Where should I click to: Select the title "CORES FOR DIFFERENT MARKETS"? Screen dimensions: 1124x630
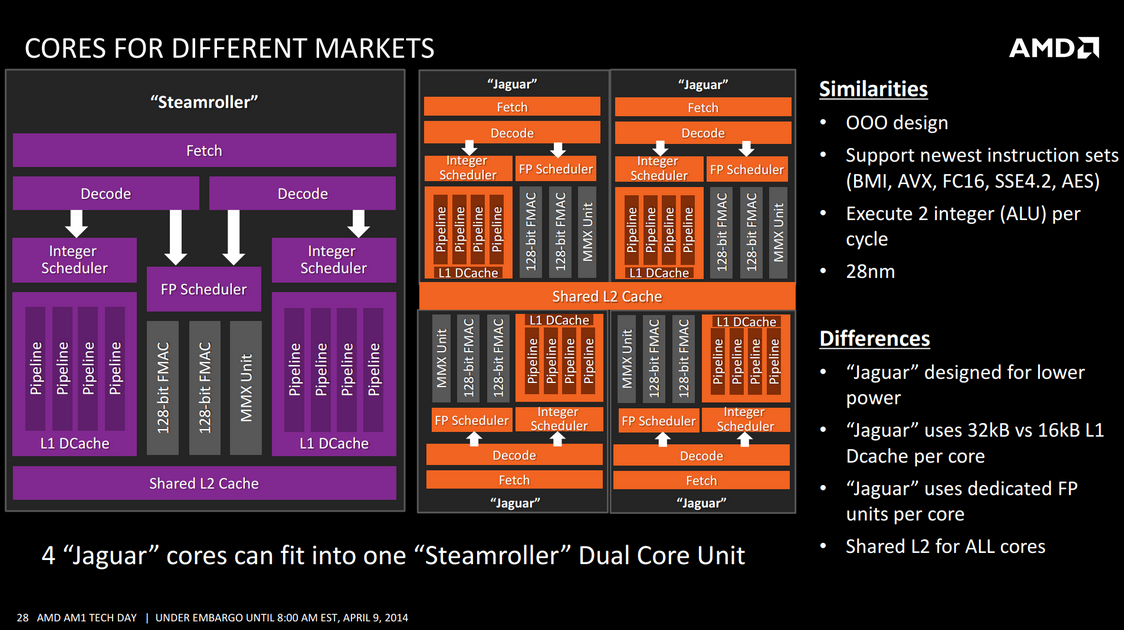pyautogui.click(x=229, y=49)
